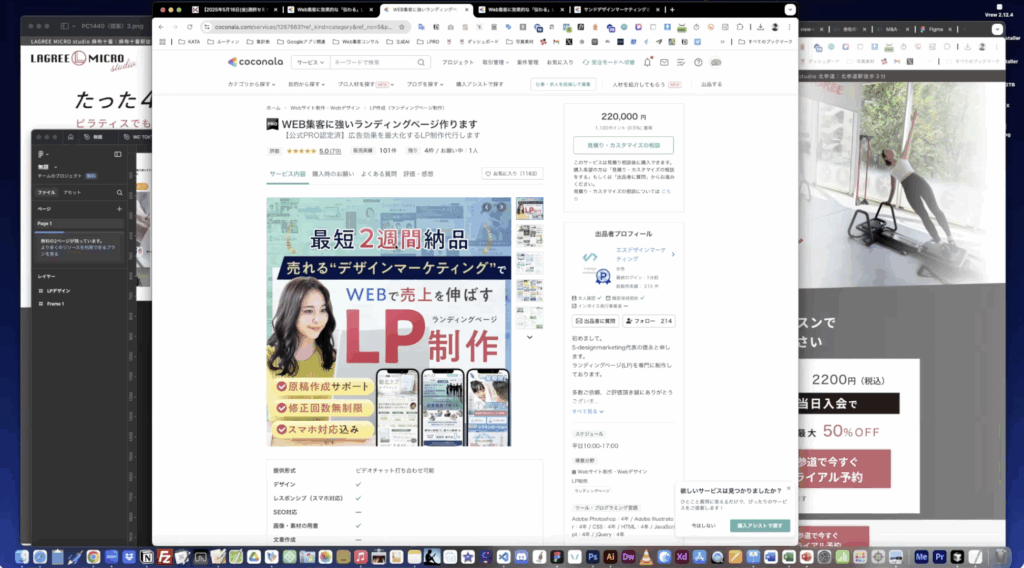Open FileZilla from the Dock
Viewport: 1024px width, 568px height.
point(165,557)
